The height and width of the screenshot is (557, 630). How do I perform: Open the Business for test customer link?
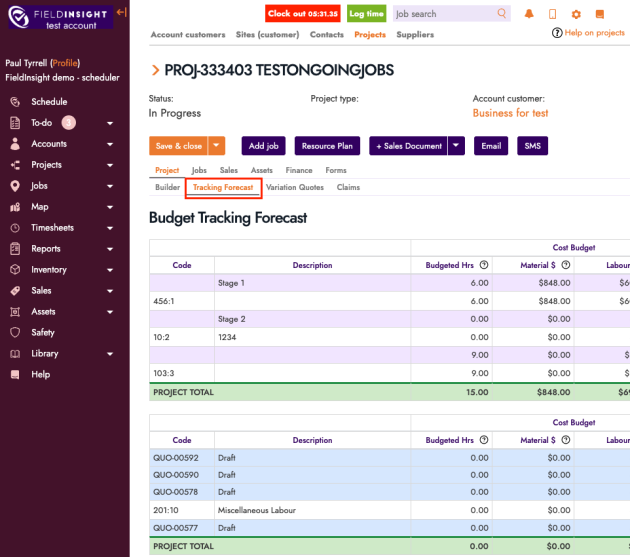[x=510, y=114]
